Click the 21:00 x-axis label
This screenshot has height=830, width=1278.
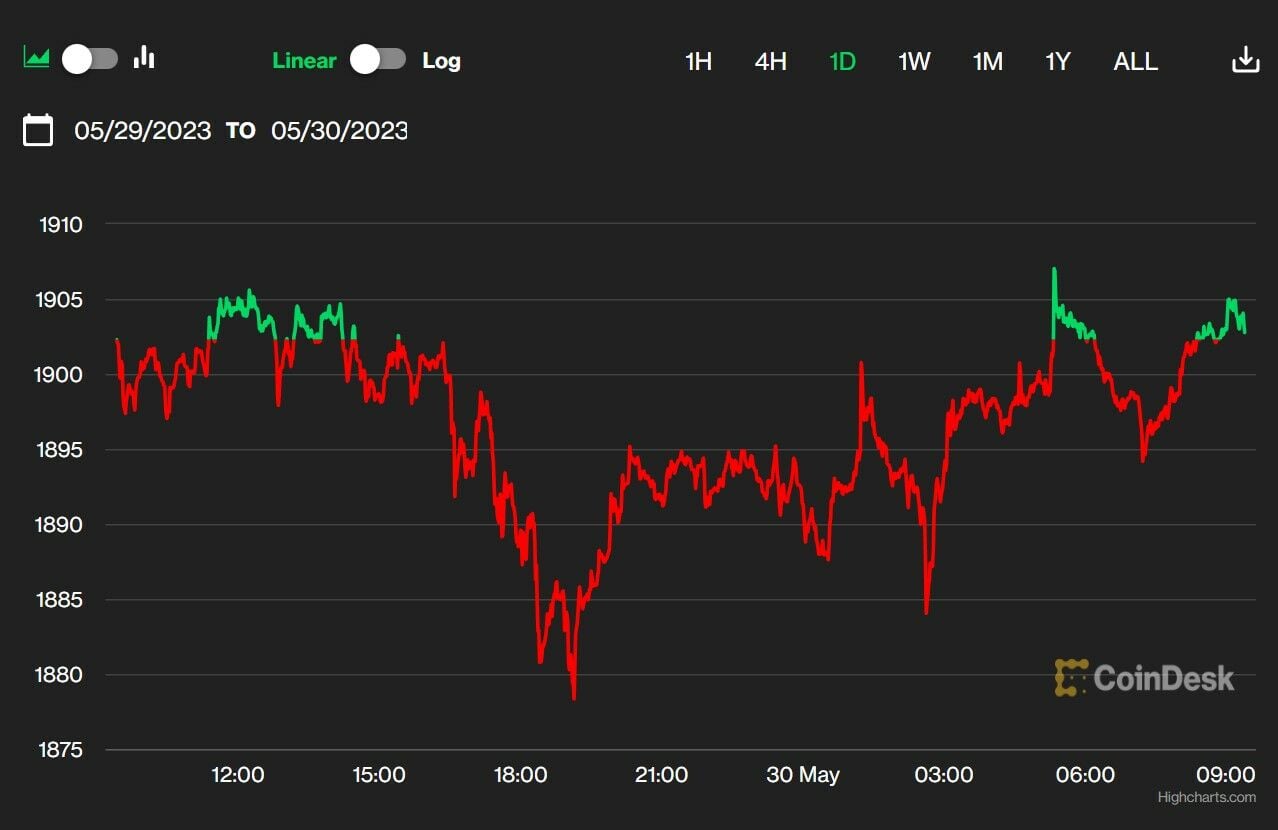pyautogui.click(x=661, y=775)
